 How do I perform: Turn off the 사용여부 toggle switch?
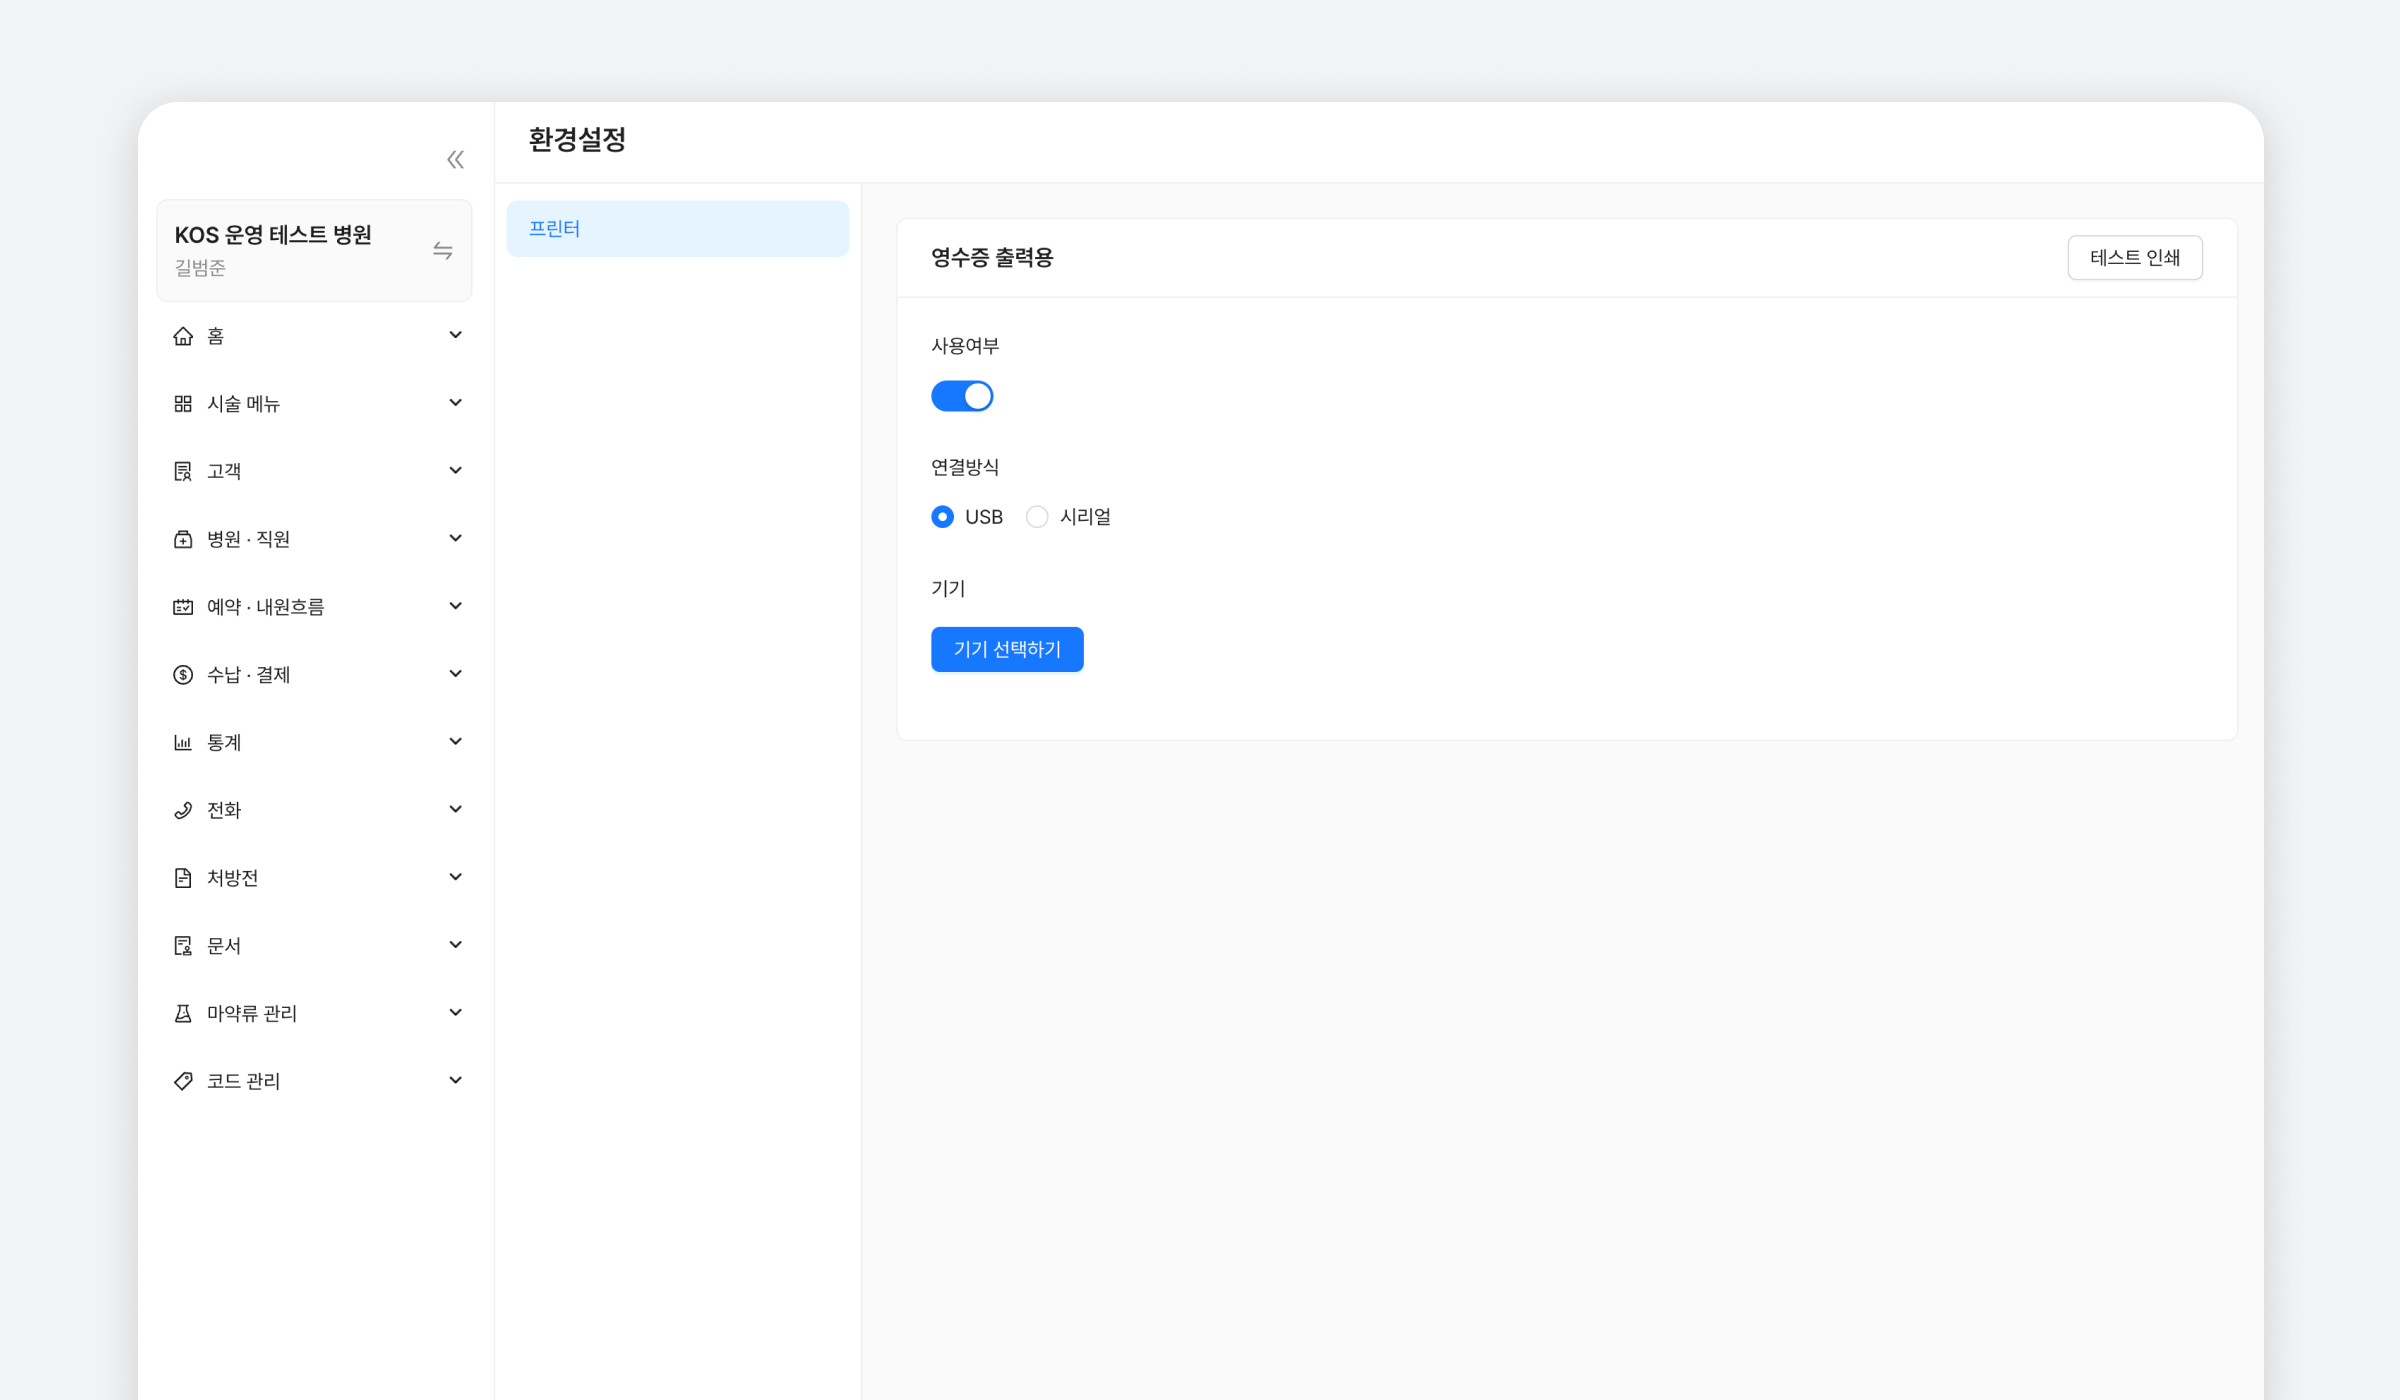point(962,396)
